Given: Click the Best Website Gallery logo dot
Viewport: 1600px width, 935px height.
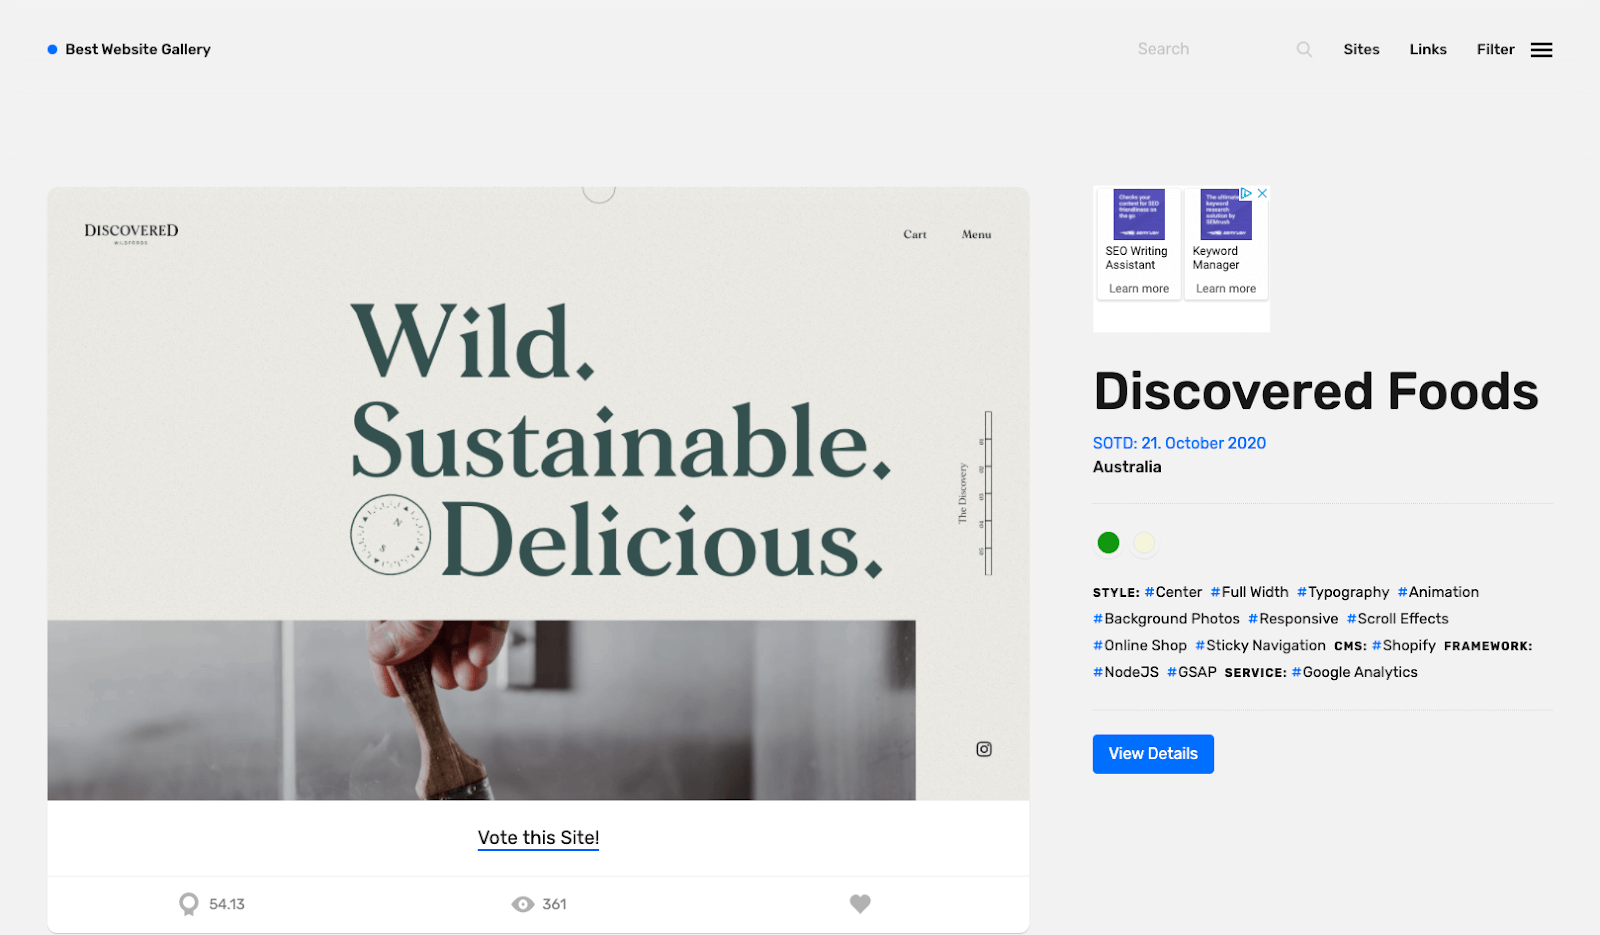Looking at the screenshot, I should (x=50, y=48).
